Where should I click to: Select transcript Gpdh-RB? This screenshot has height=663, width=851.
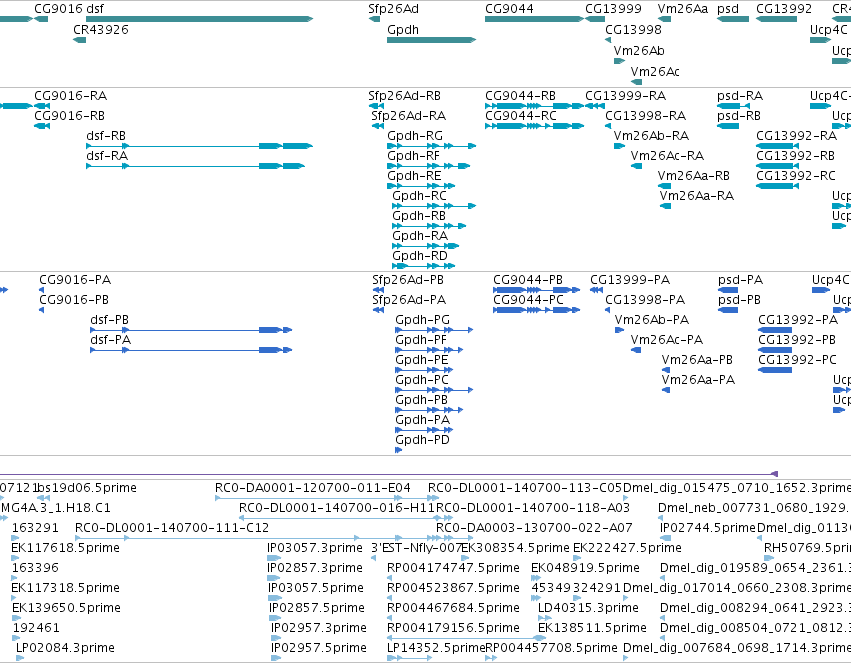click(x=429, y=226)
